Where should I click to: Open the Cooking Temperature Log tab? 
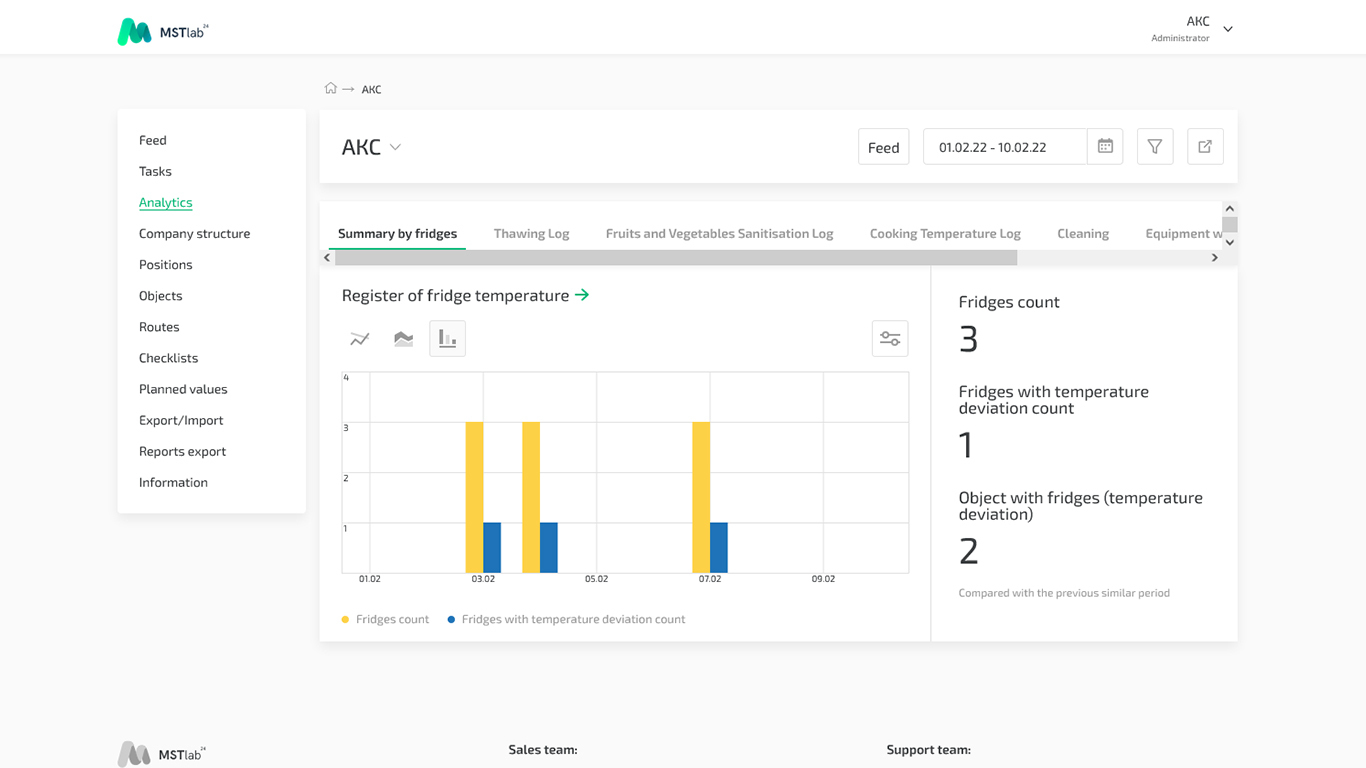(x=945, y=233)
